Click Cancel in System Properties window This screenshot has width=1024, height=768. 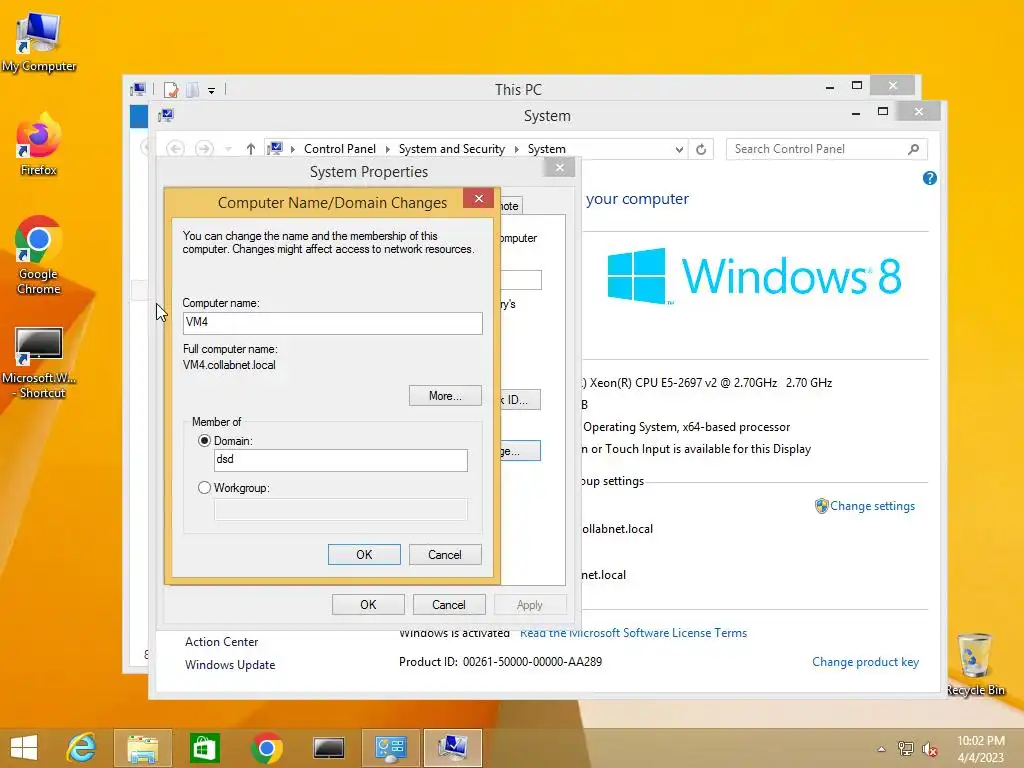click(449, 605)
